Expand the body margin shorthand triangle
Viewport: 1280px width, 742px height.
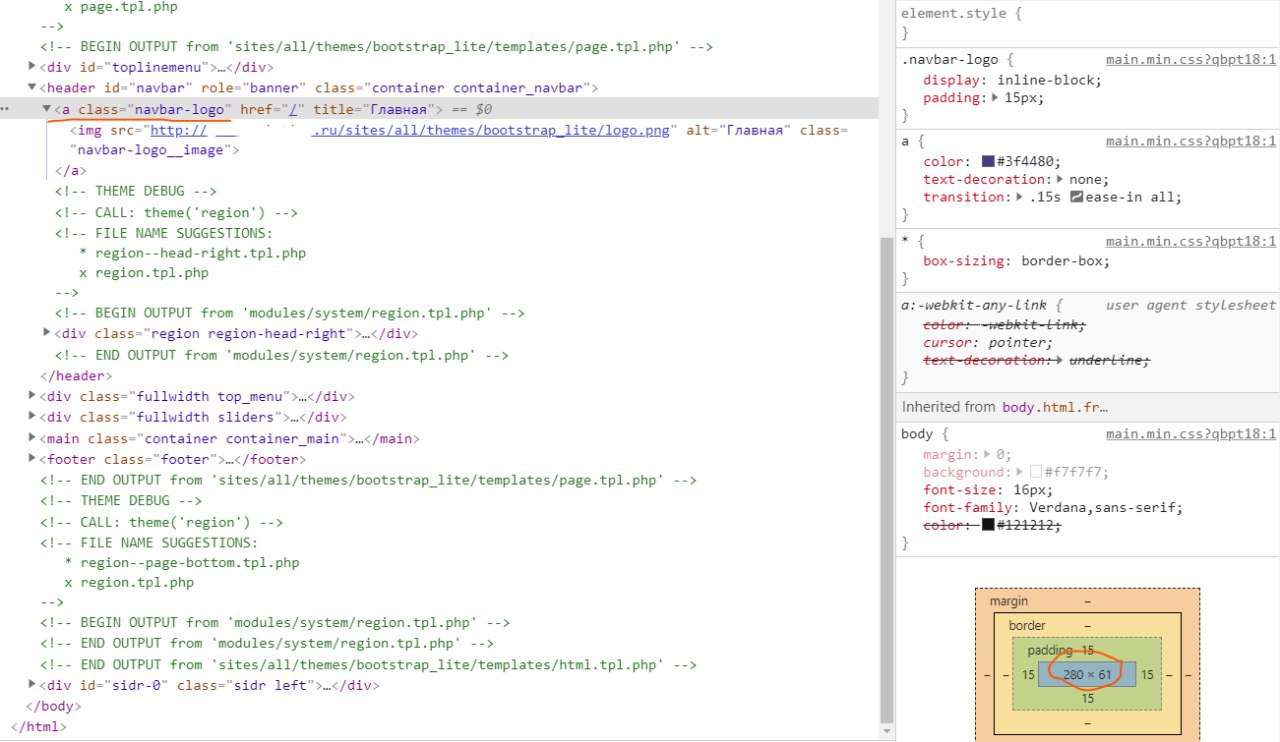988,454
